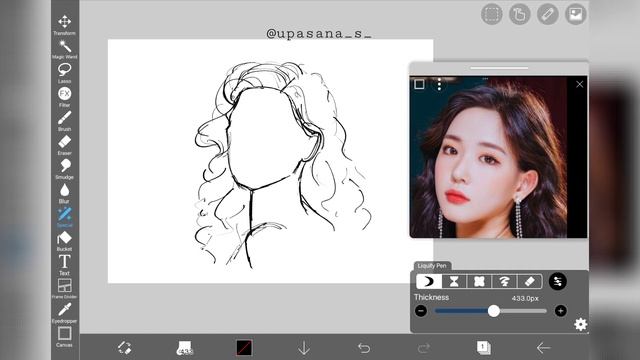Undo the last action
Image resolution: width=640 pixels, height=360 pixels.
point(364,348)
